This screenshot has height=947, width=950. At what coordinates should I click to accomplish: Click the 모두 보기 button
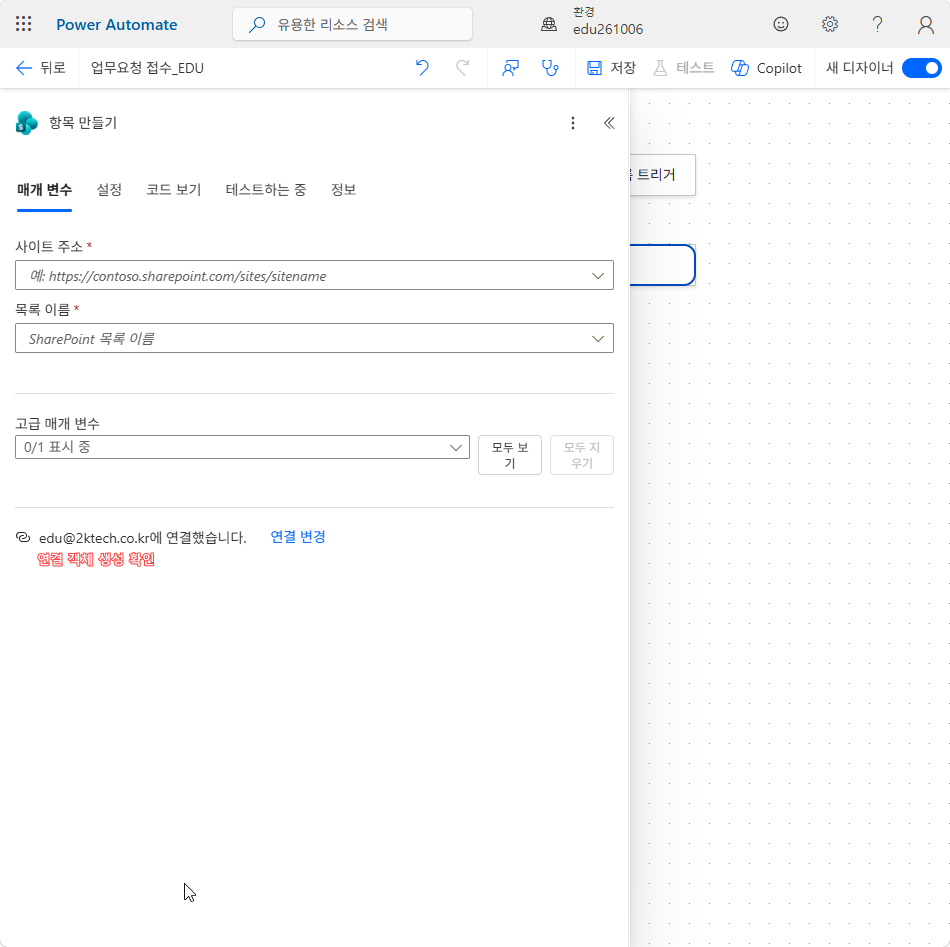tap(510, 455)
